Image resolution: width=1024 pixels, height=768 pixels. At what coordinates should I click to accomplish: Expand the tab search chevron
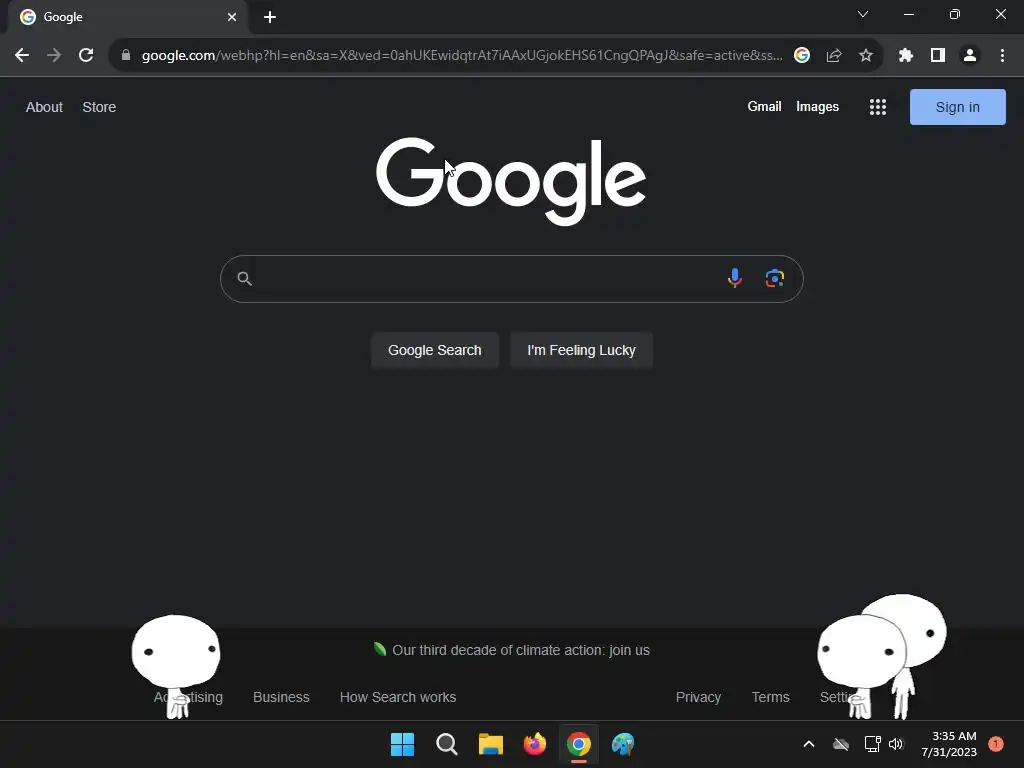863,14
